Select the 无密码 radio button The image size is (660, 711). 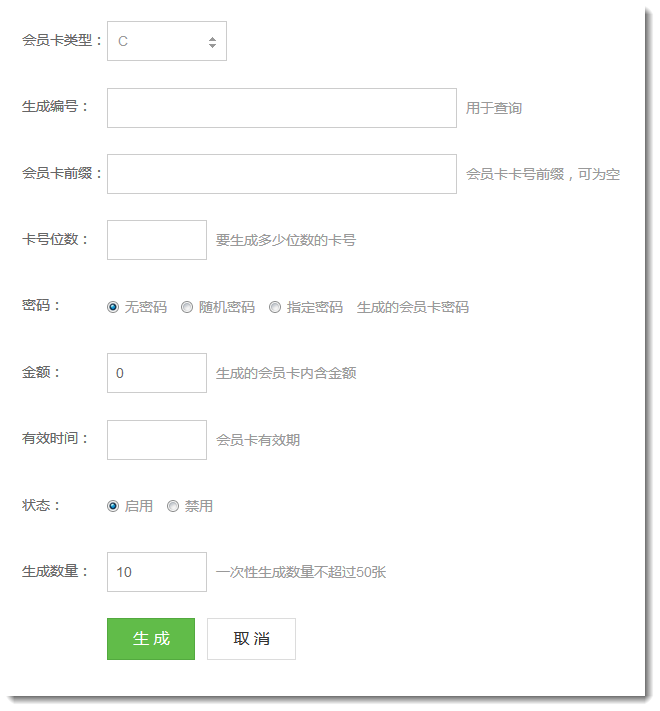pyautogui.click(x=113, y=307)
